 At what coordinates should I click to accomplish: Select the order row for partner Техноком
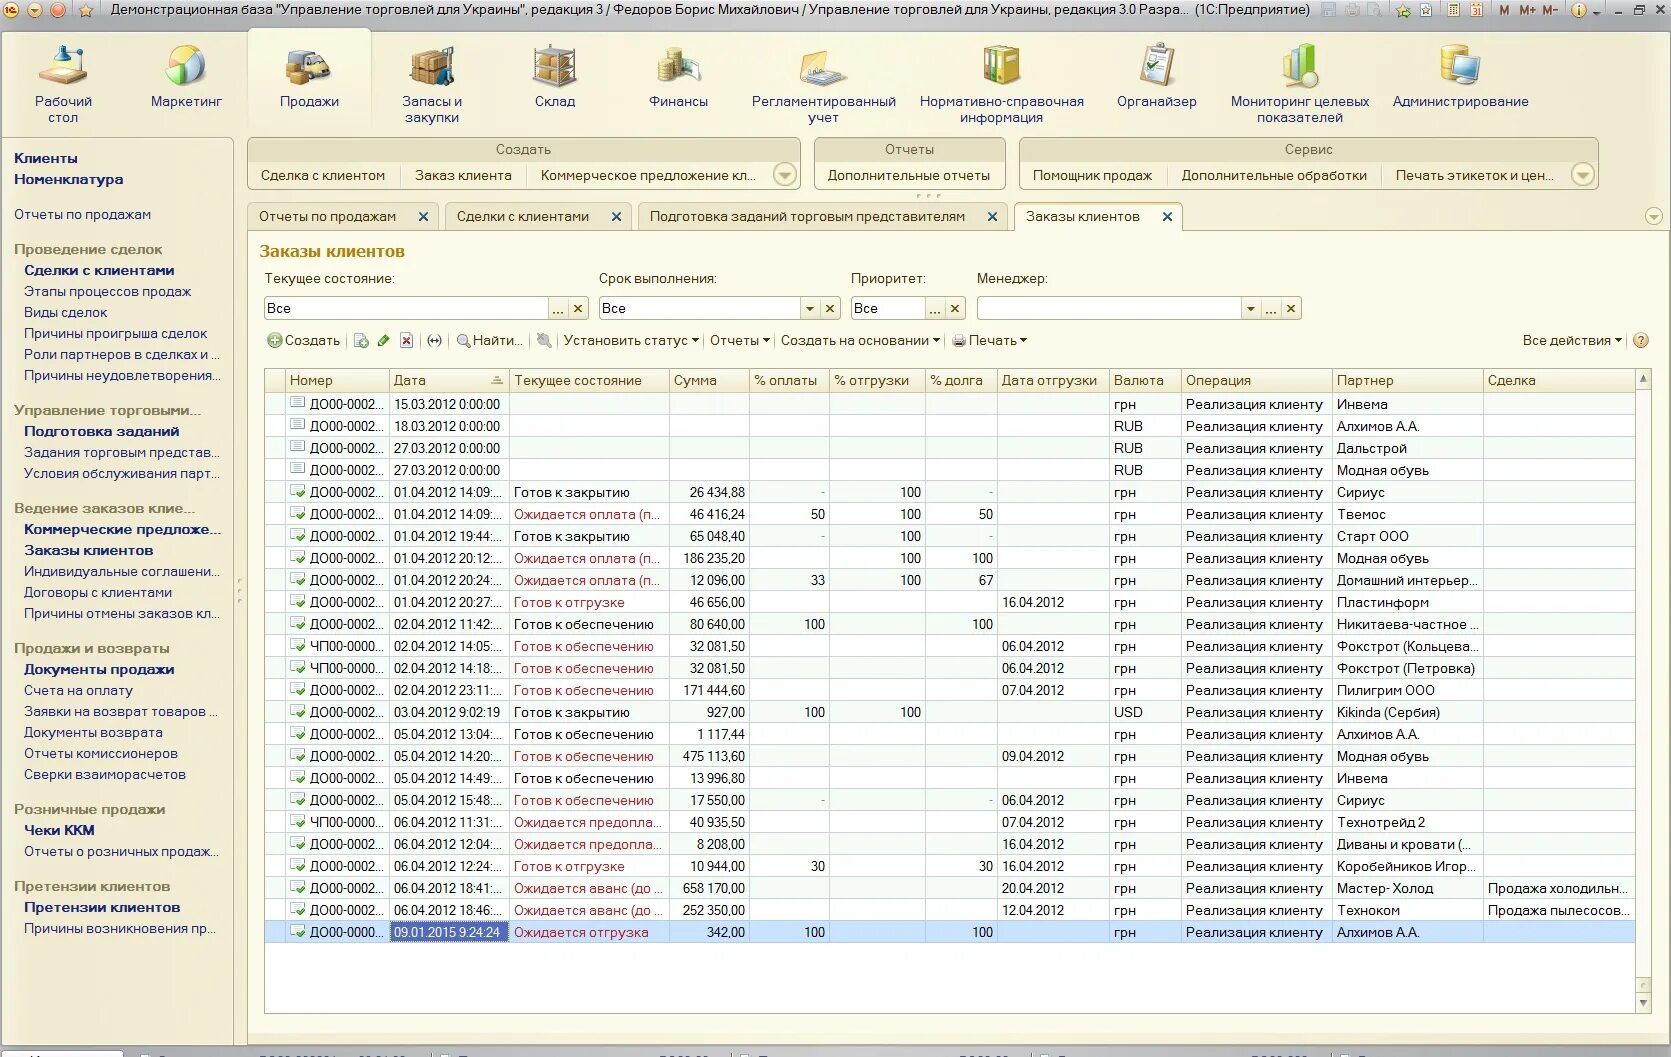tap(950, 911)
